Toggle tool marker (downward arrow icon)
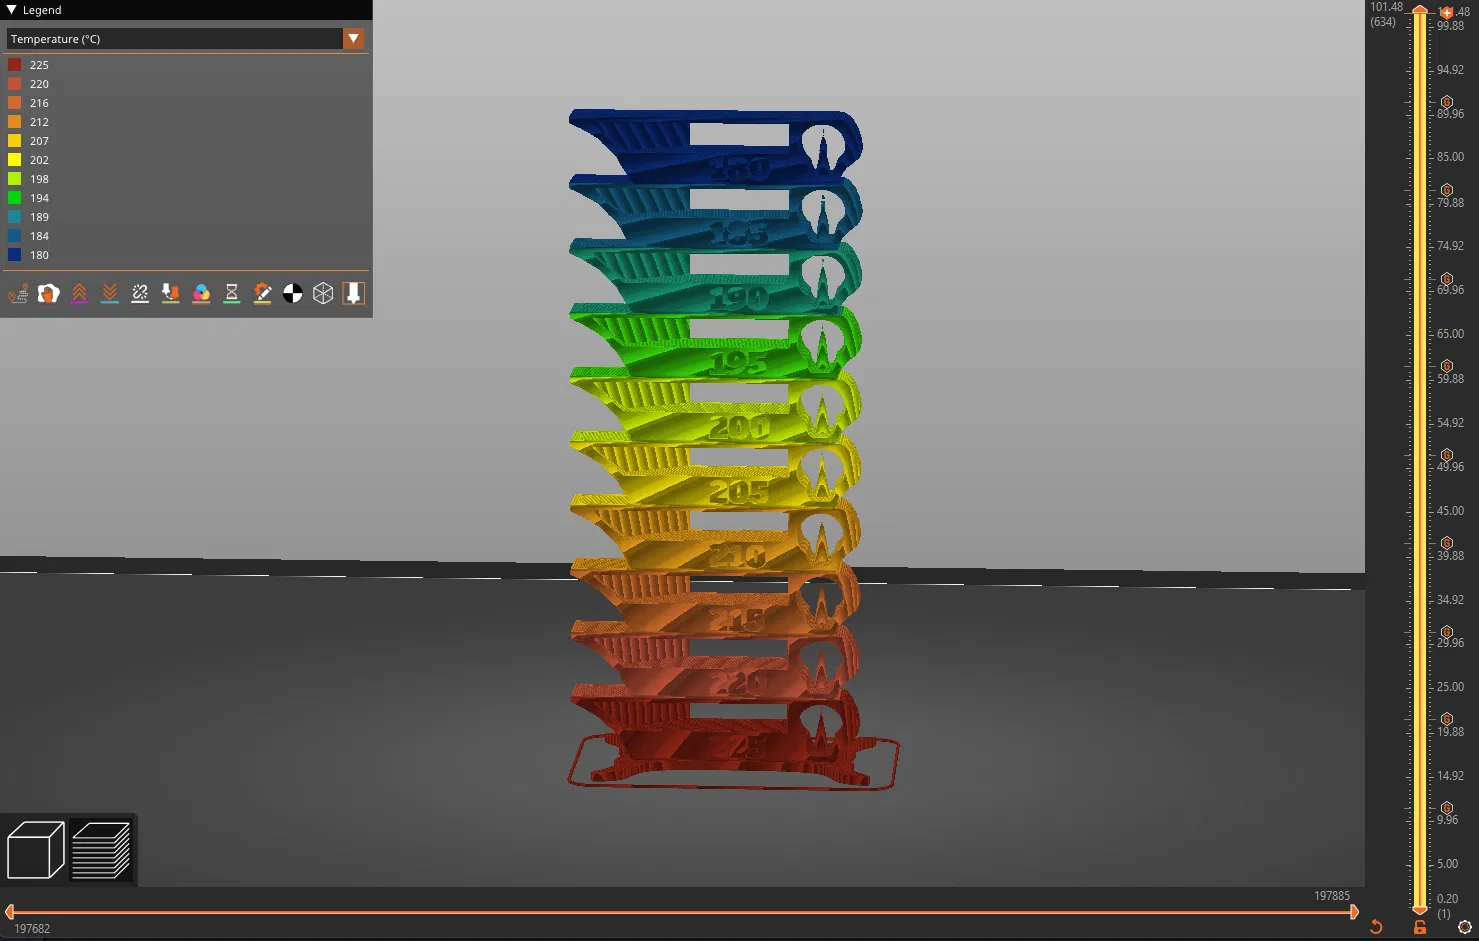 [x=354, y=293]
